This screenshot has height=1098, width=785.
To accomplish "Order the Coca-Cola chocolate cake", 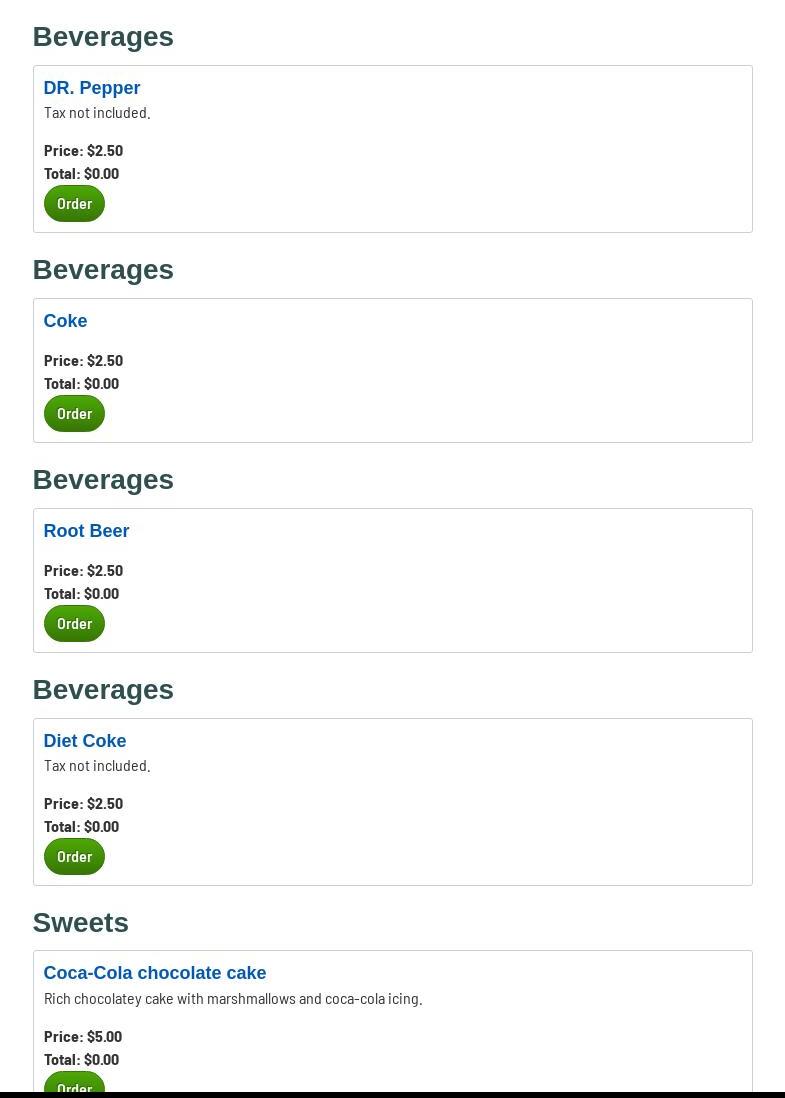I will pyautogui.click(x=74, y=1084).
